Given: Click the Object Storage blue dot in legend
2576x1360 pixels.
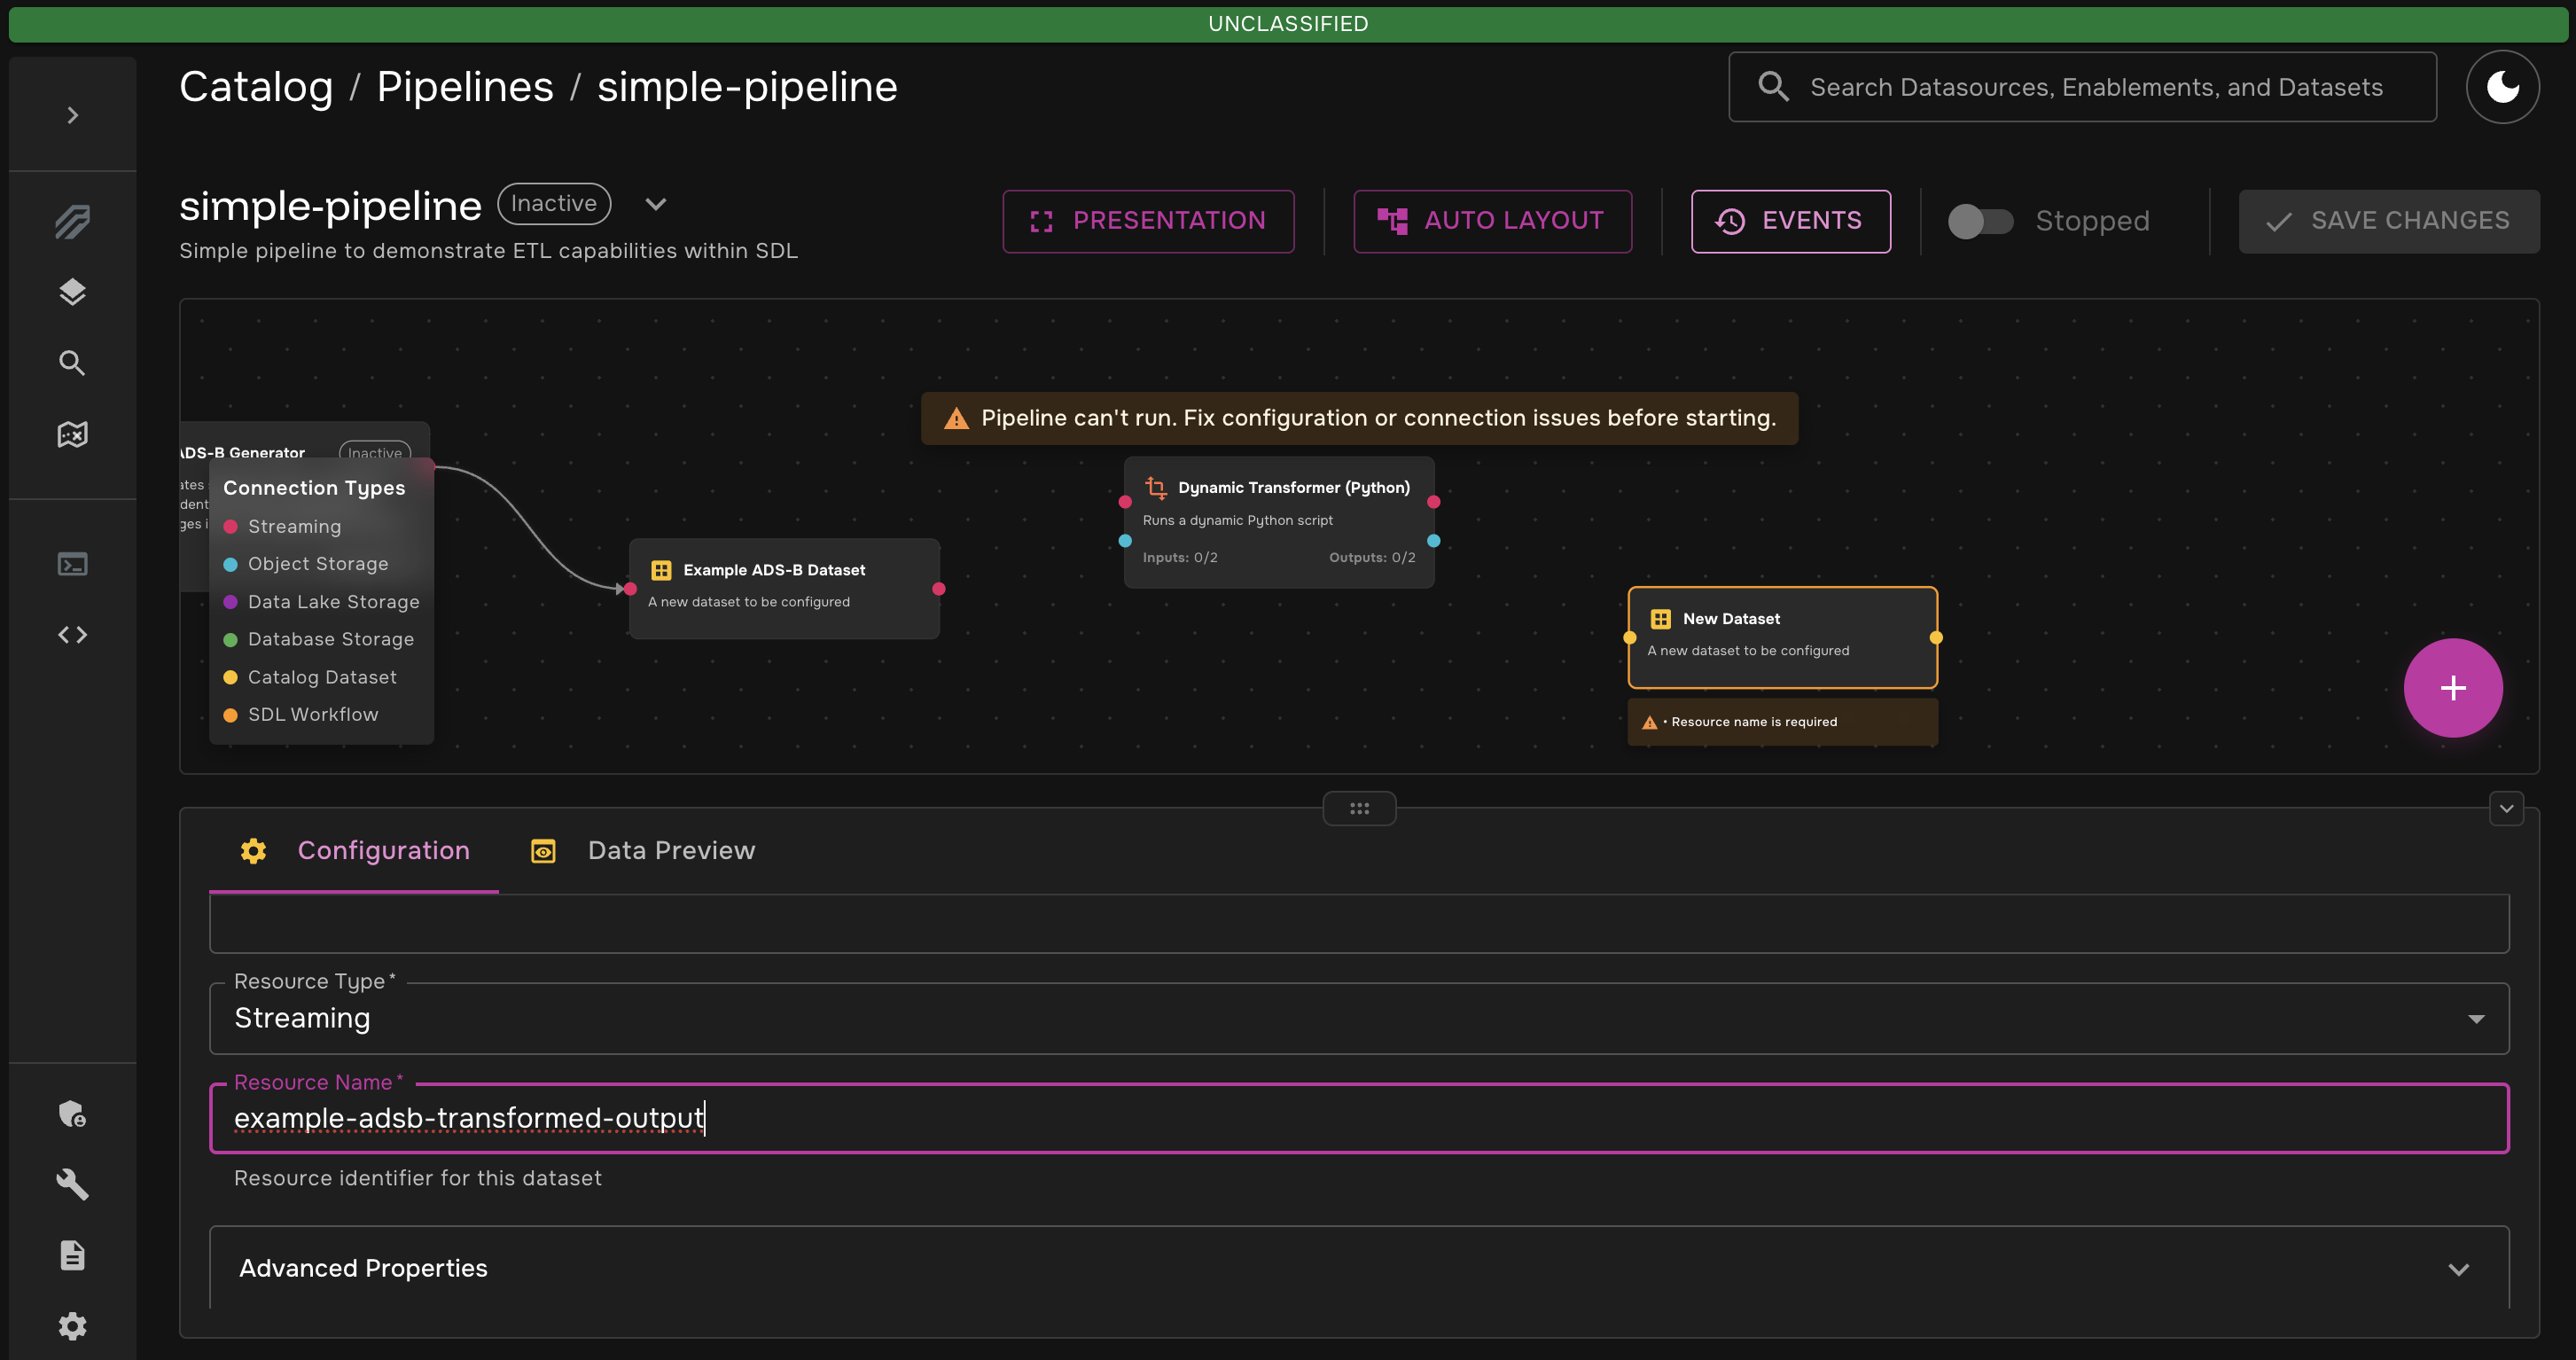Looking at the screenshot, I should click(230, 565).
